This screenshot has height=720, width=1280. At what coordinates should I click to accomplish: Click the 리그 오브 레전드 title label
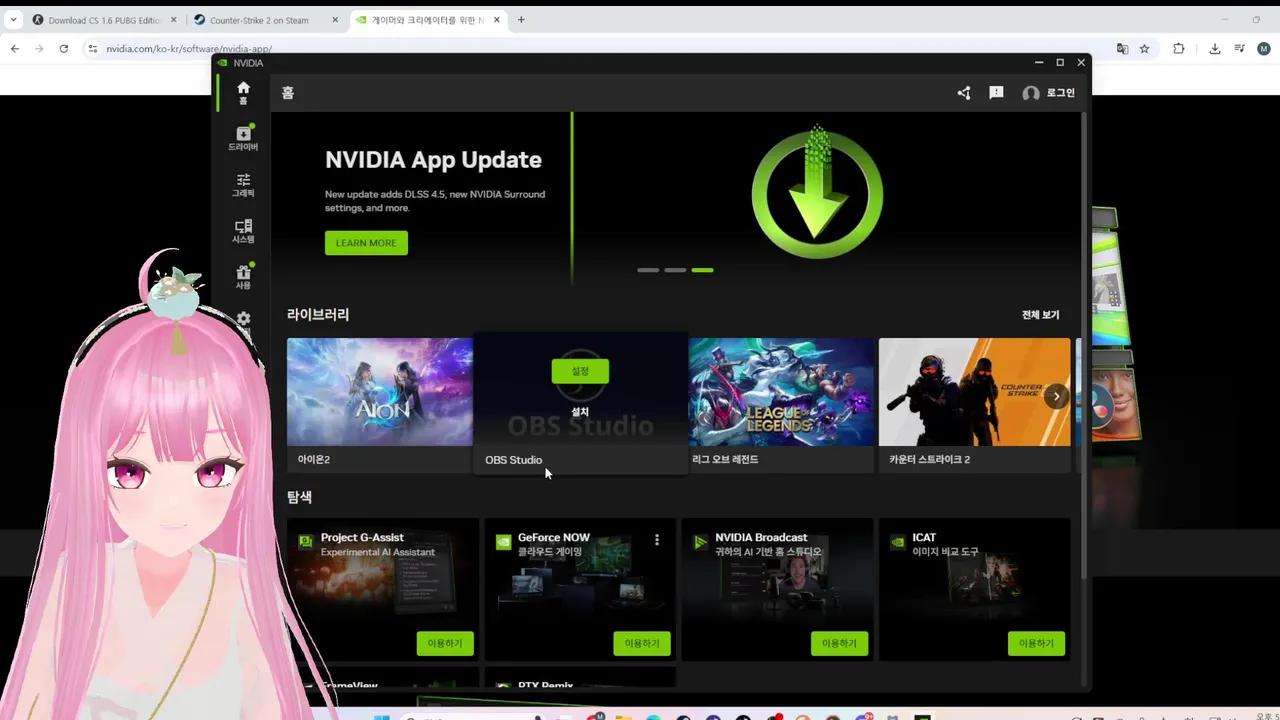point(726,460)
